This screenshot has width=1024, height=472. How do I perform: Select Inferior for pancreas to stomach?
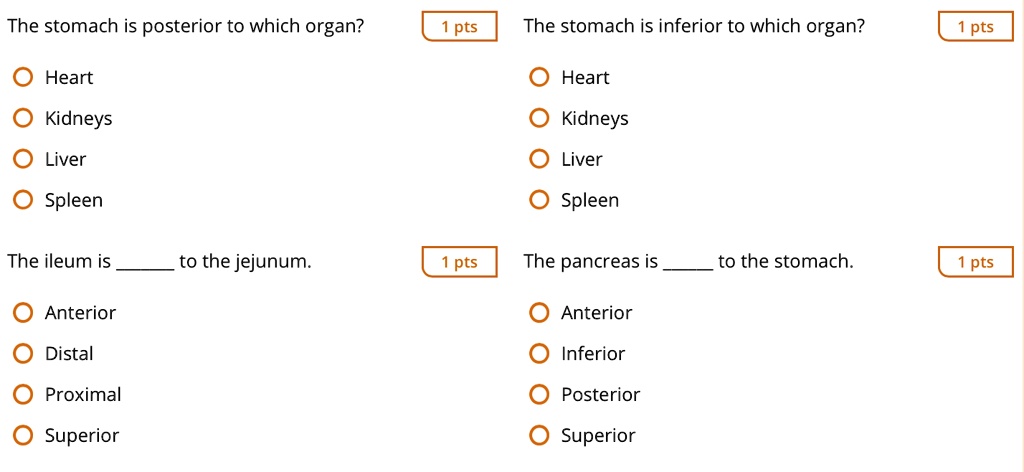pyautogui.click(x=539, y=354)
